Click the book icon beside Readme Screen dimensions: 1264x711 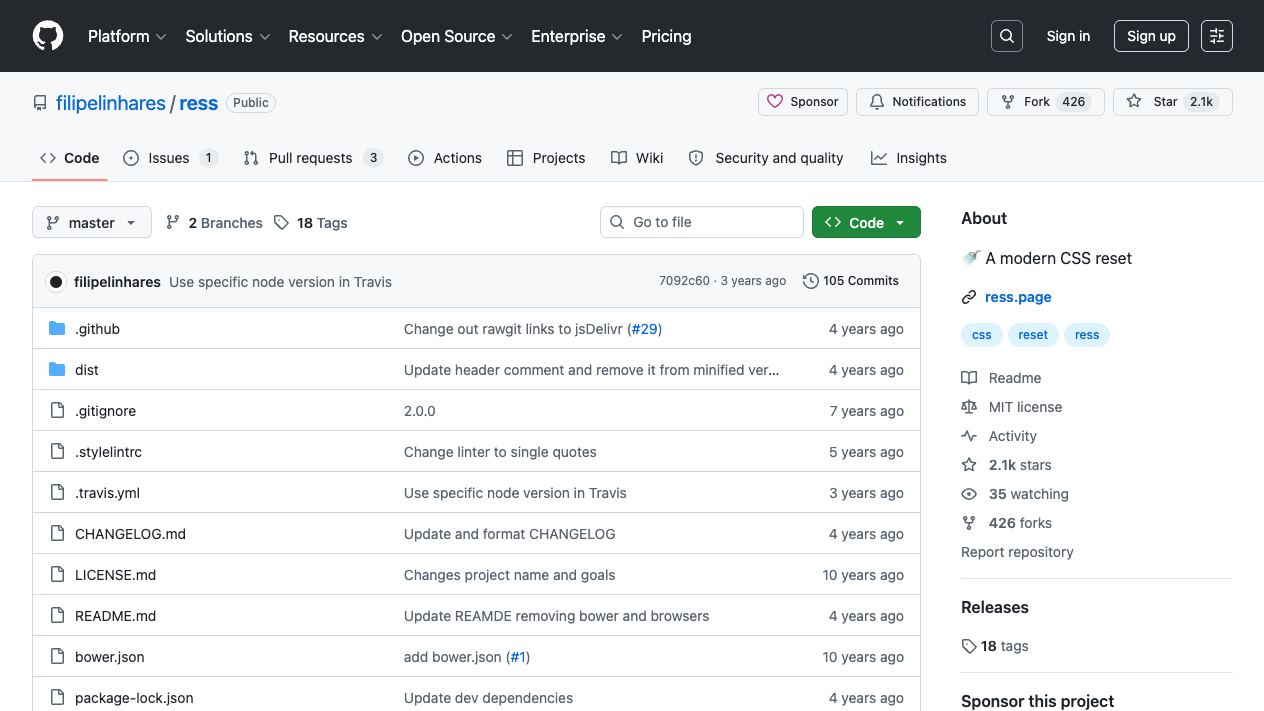pyautogui.click(x=969, y=378)
